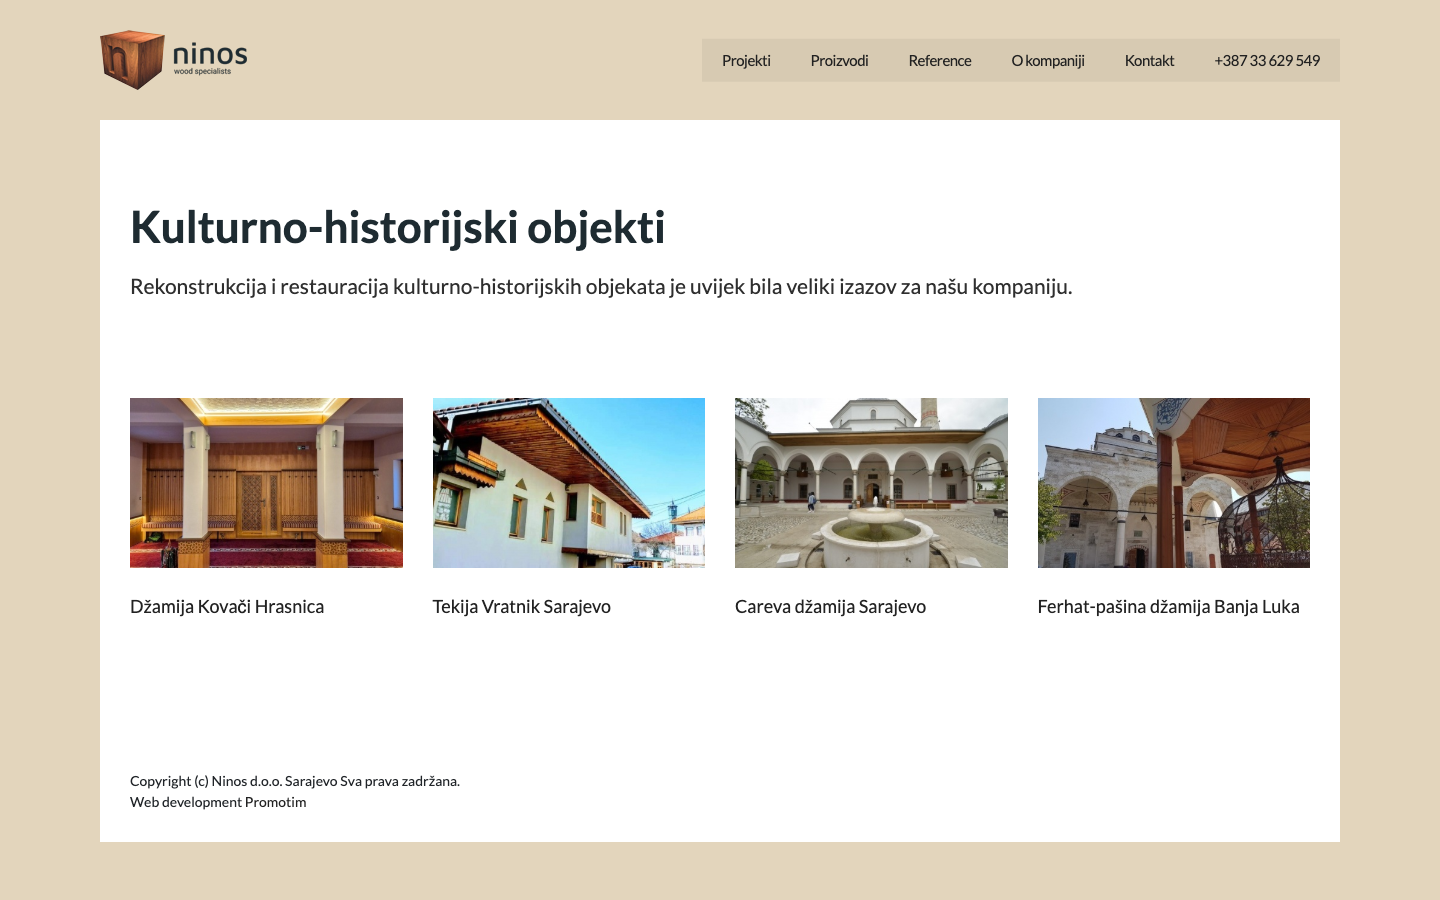Open the O kompaniji page
1440x900 pixels.
click(x=1048, y=60)
